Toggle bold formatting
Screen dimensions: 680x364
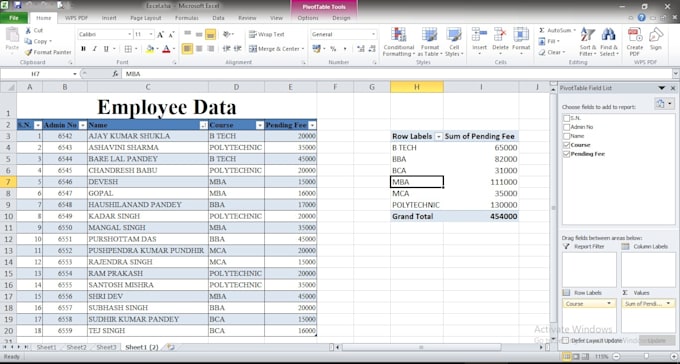pos(83,49)
